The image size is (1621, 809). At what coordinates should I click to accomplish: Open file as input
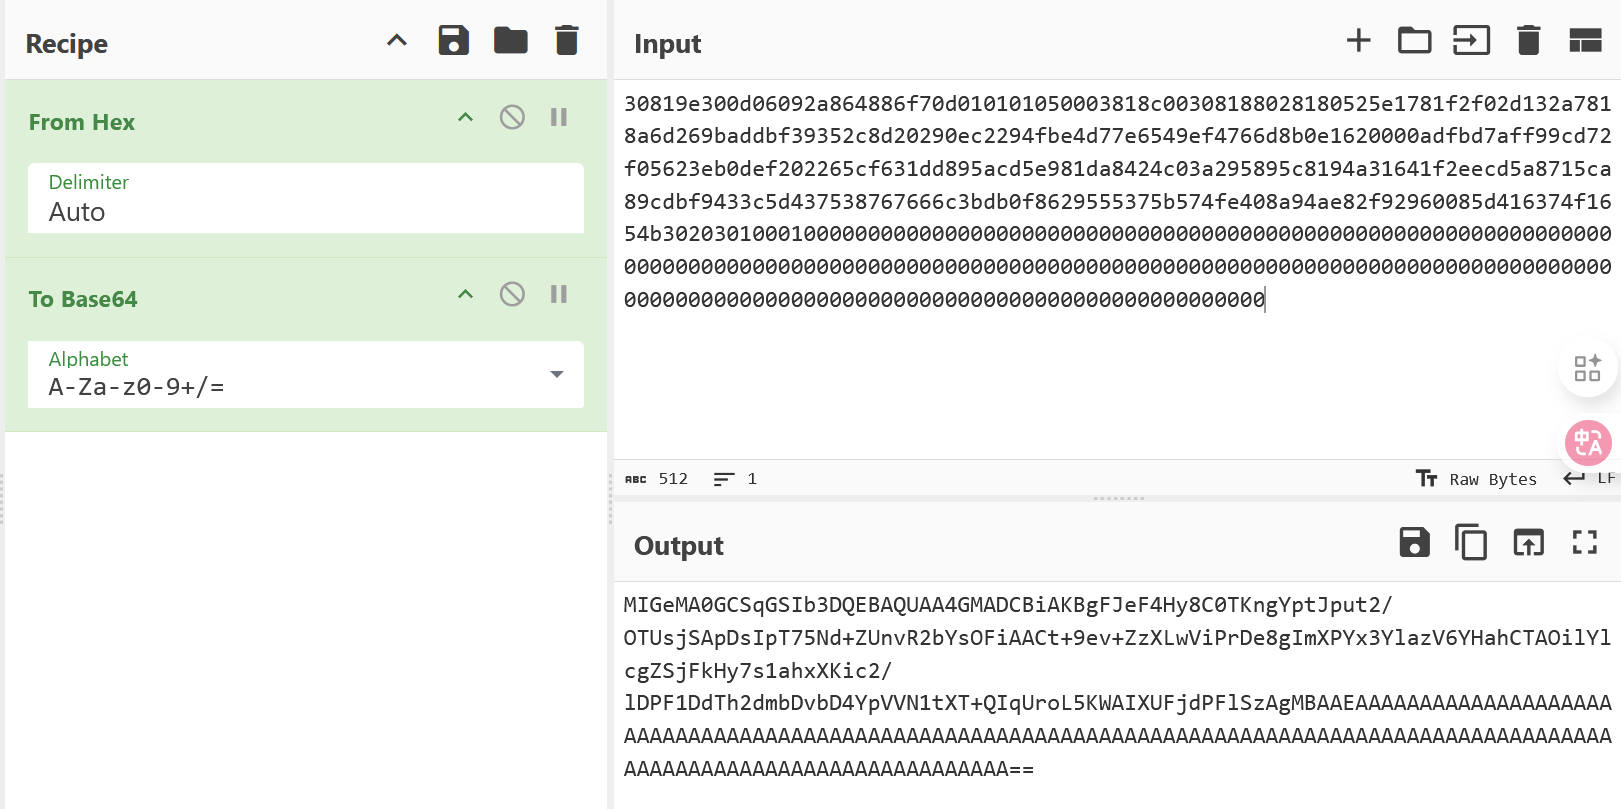[1471, 41]
